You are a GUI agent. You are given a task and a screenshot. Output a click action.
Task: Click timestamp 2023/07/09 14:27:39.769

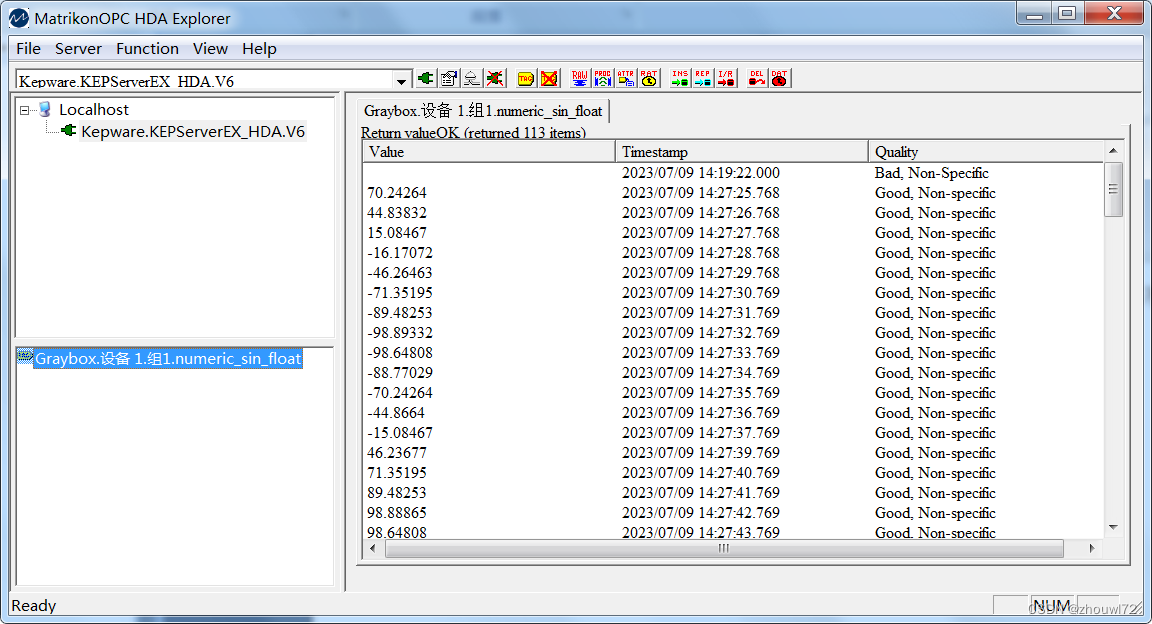701,453
